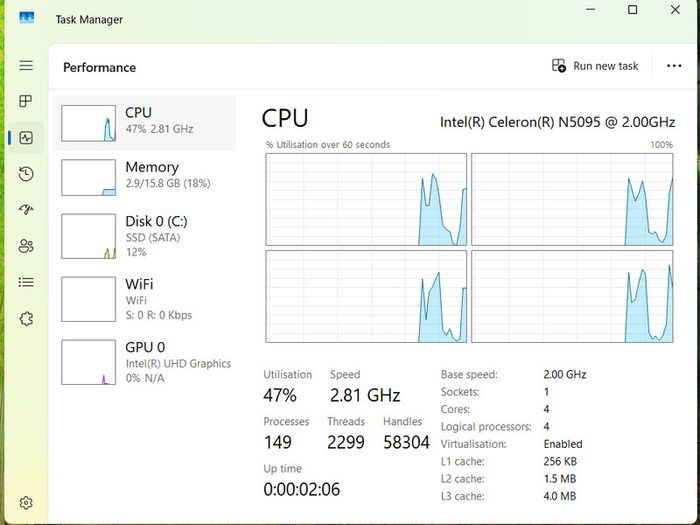The width and height of the screenshot is (700, 525).
Task: Click '% Utilisation over 60 seconds' label
Action: click(328, 145)
